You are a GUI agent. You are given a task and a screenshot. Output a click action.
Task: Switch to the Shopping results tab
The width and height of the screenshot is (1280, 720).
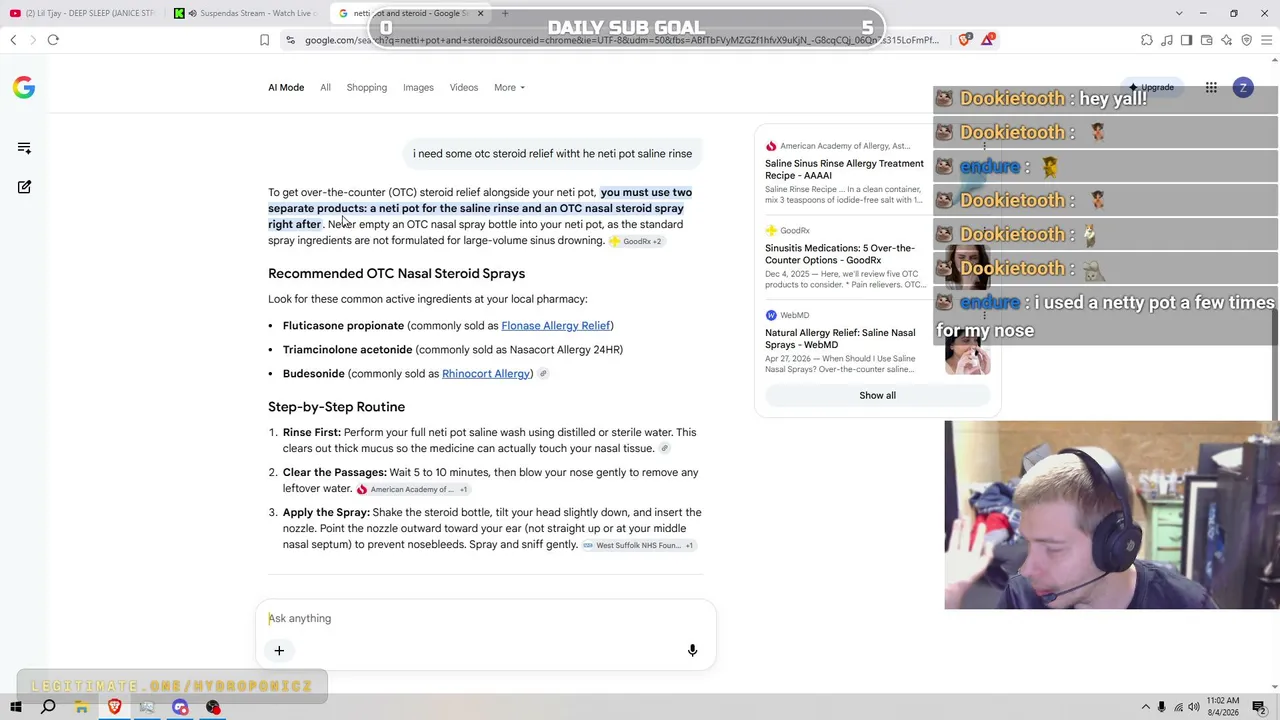[x=367, y=87]
